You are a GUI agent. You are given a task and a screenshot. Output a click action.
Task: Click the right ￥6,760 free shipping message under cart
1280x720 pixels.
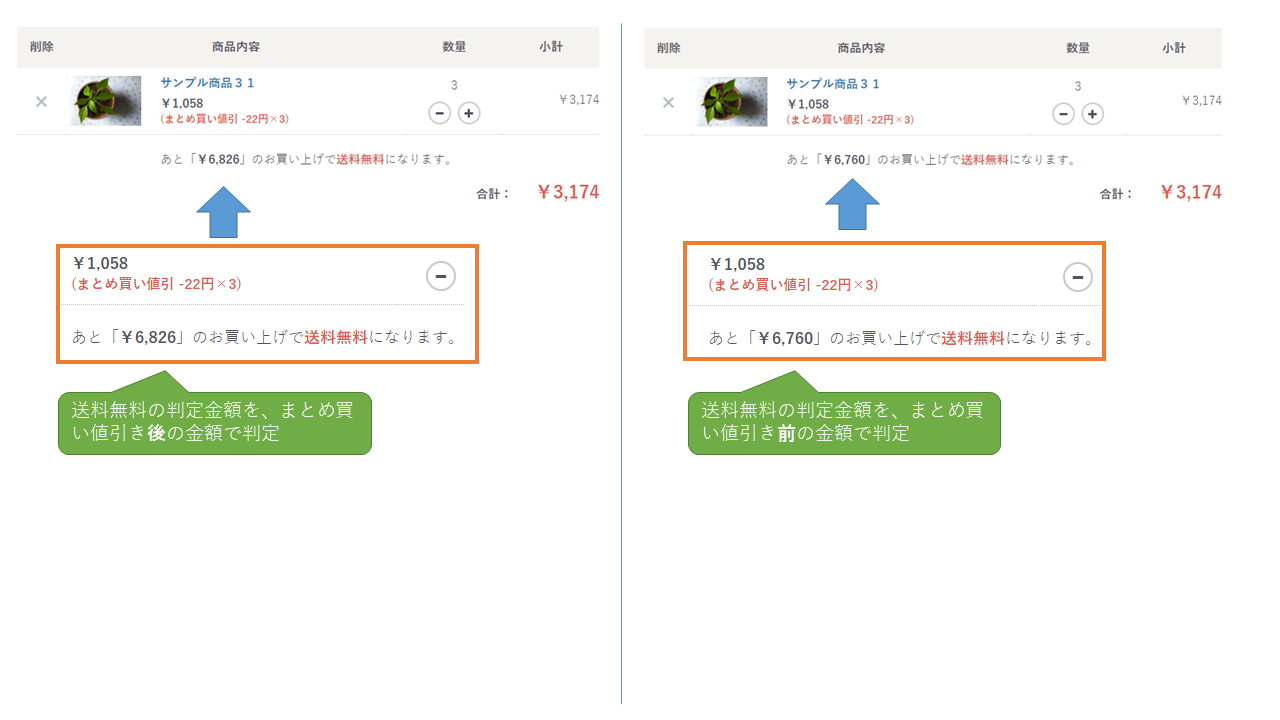pos(931,160)
